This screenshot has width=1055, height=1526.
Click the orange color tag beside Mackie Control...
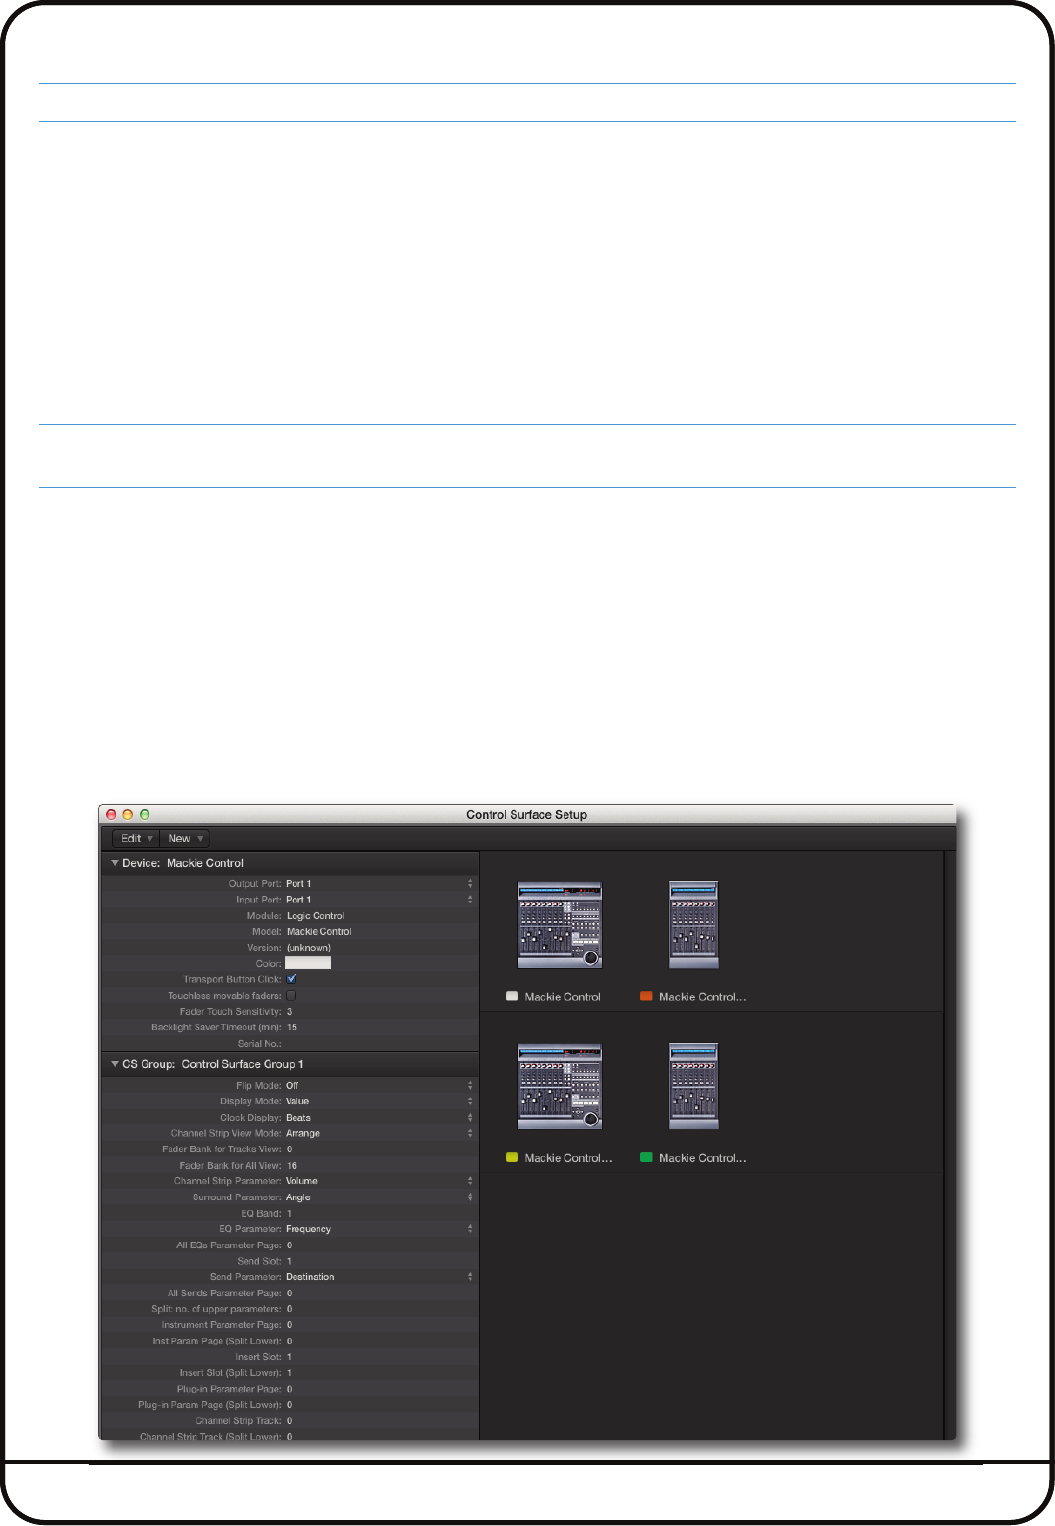point(646,996)
